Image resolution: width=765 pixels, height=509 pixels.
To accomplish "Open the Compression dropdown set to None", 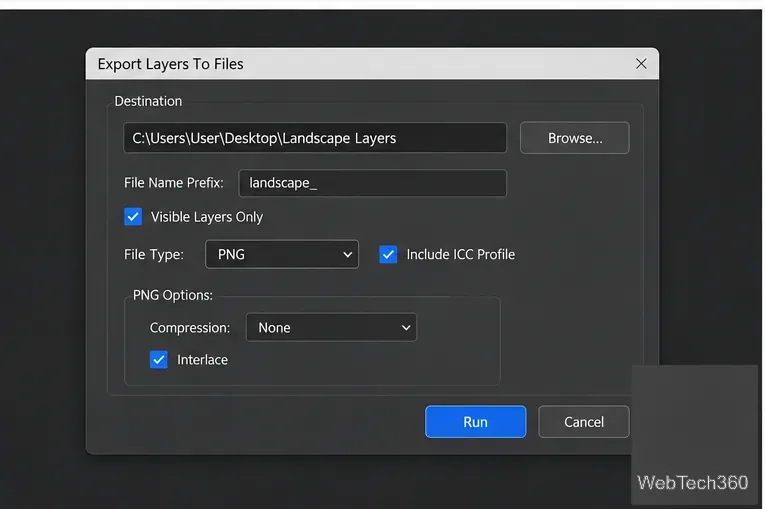I will (331, 327).
